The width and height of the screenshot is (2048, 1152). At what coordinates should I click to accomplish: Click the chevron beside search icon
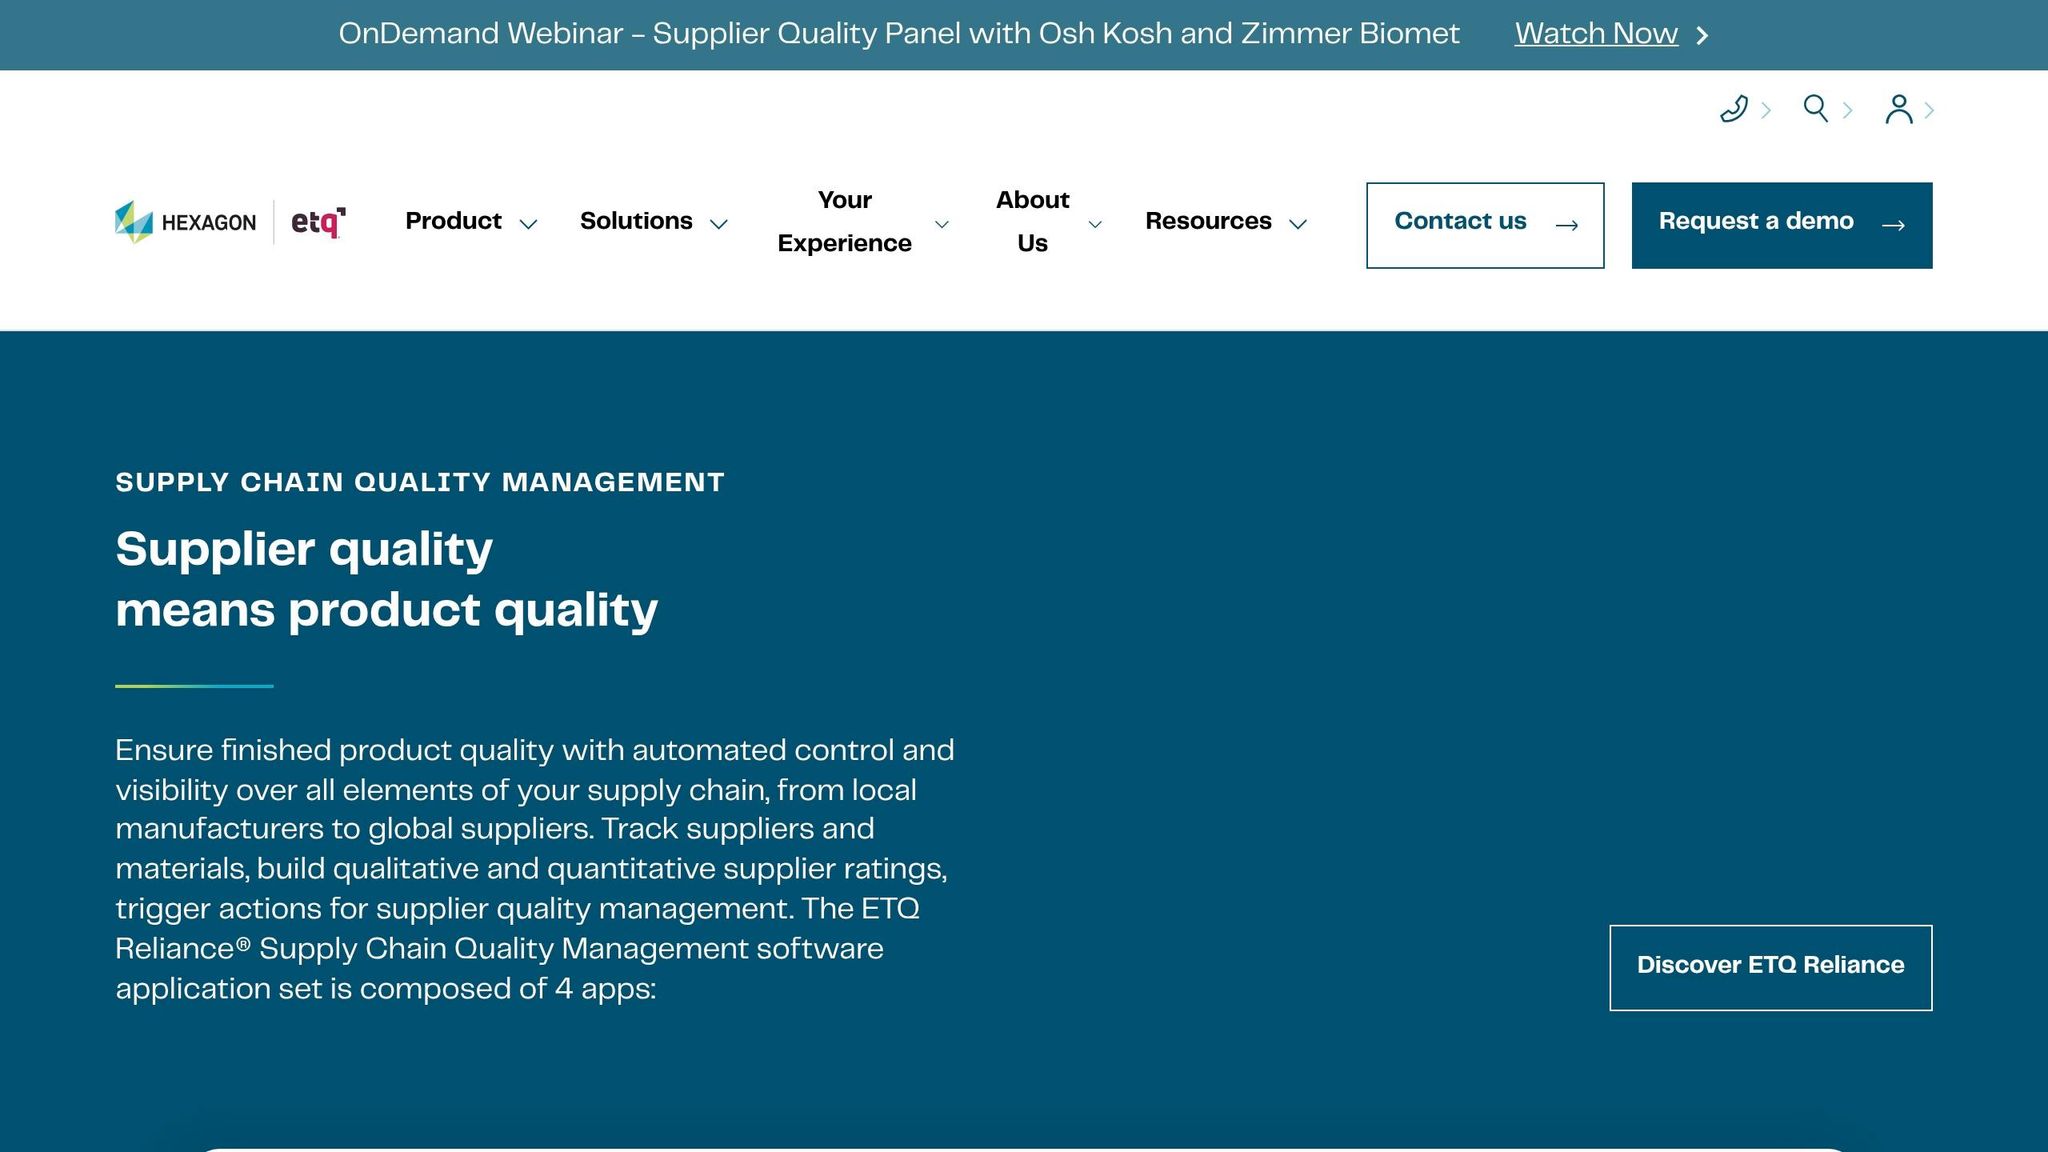point(1847,110)
